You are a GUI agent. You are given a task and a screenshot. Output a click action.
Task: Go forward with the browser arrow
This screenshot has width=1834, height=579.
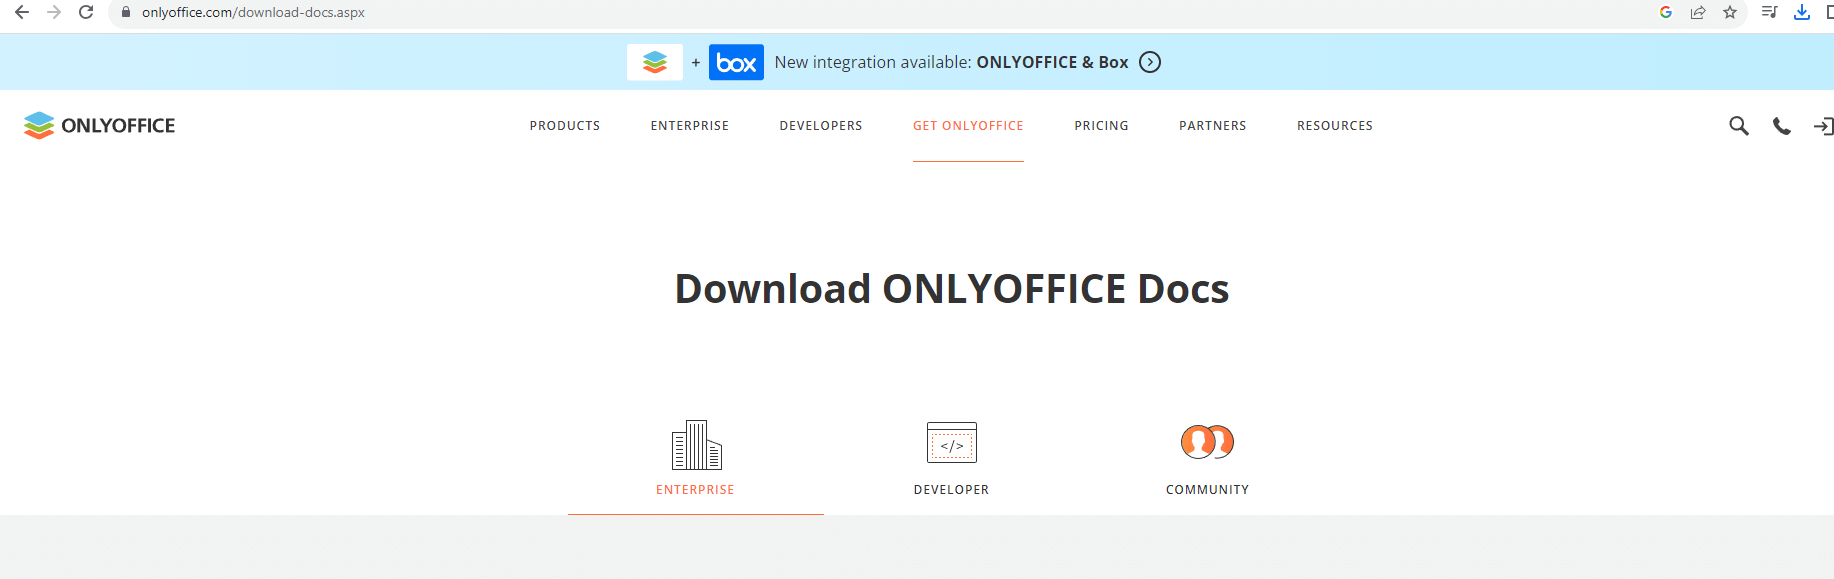pos(54,12)
